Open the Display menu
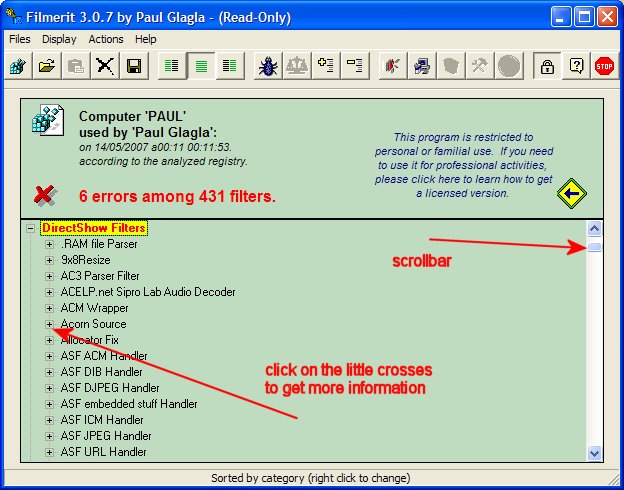The height and width of the screenshot is (490, 624). pyautogui.click(x=59, y=39)
